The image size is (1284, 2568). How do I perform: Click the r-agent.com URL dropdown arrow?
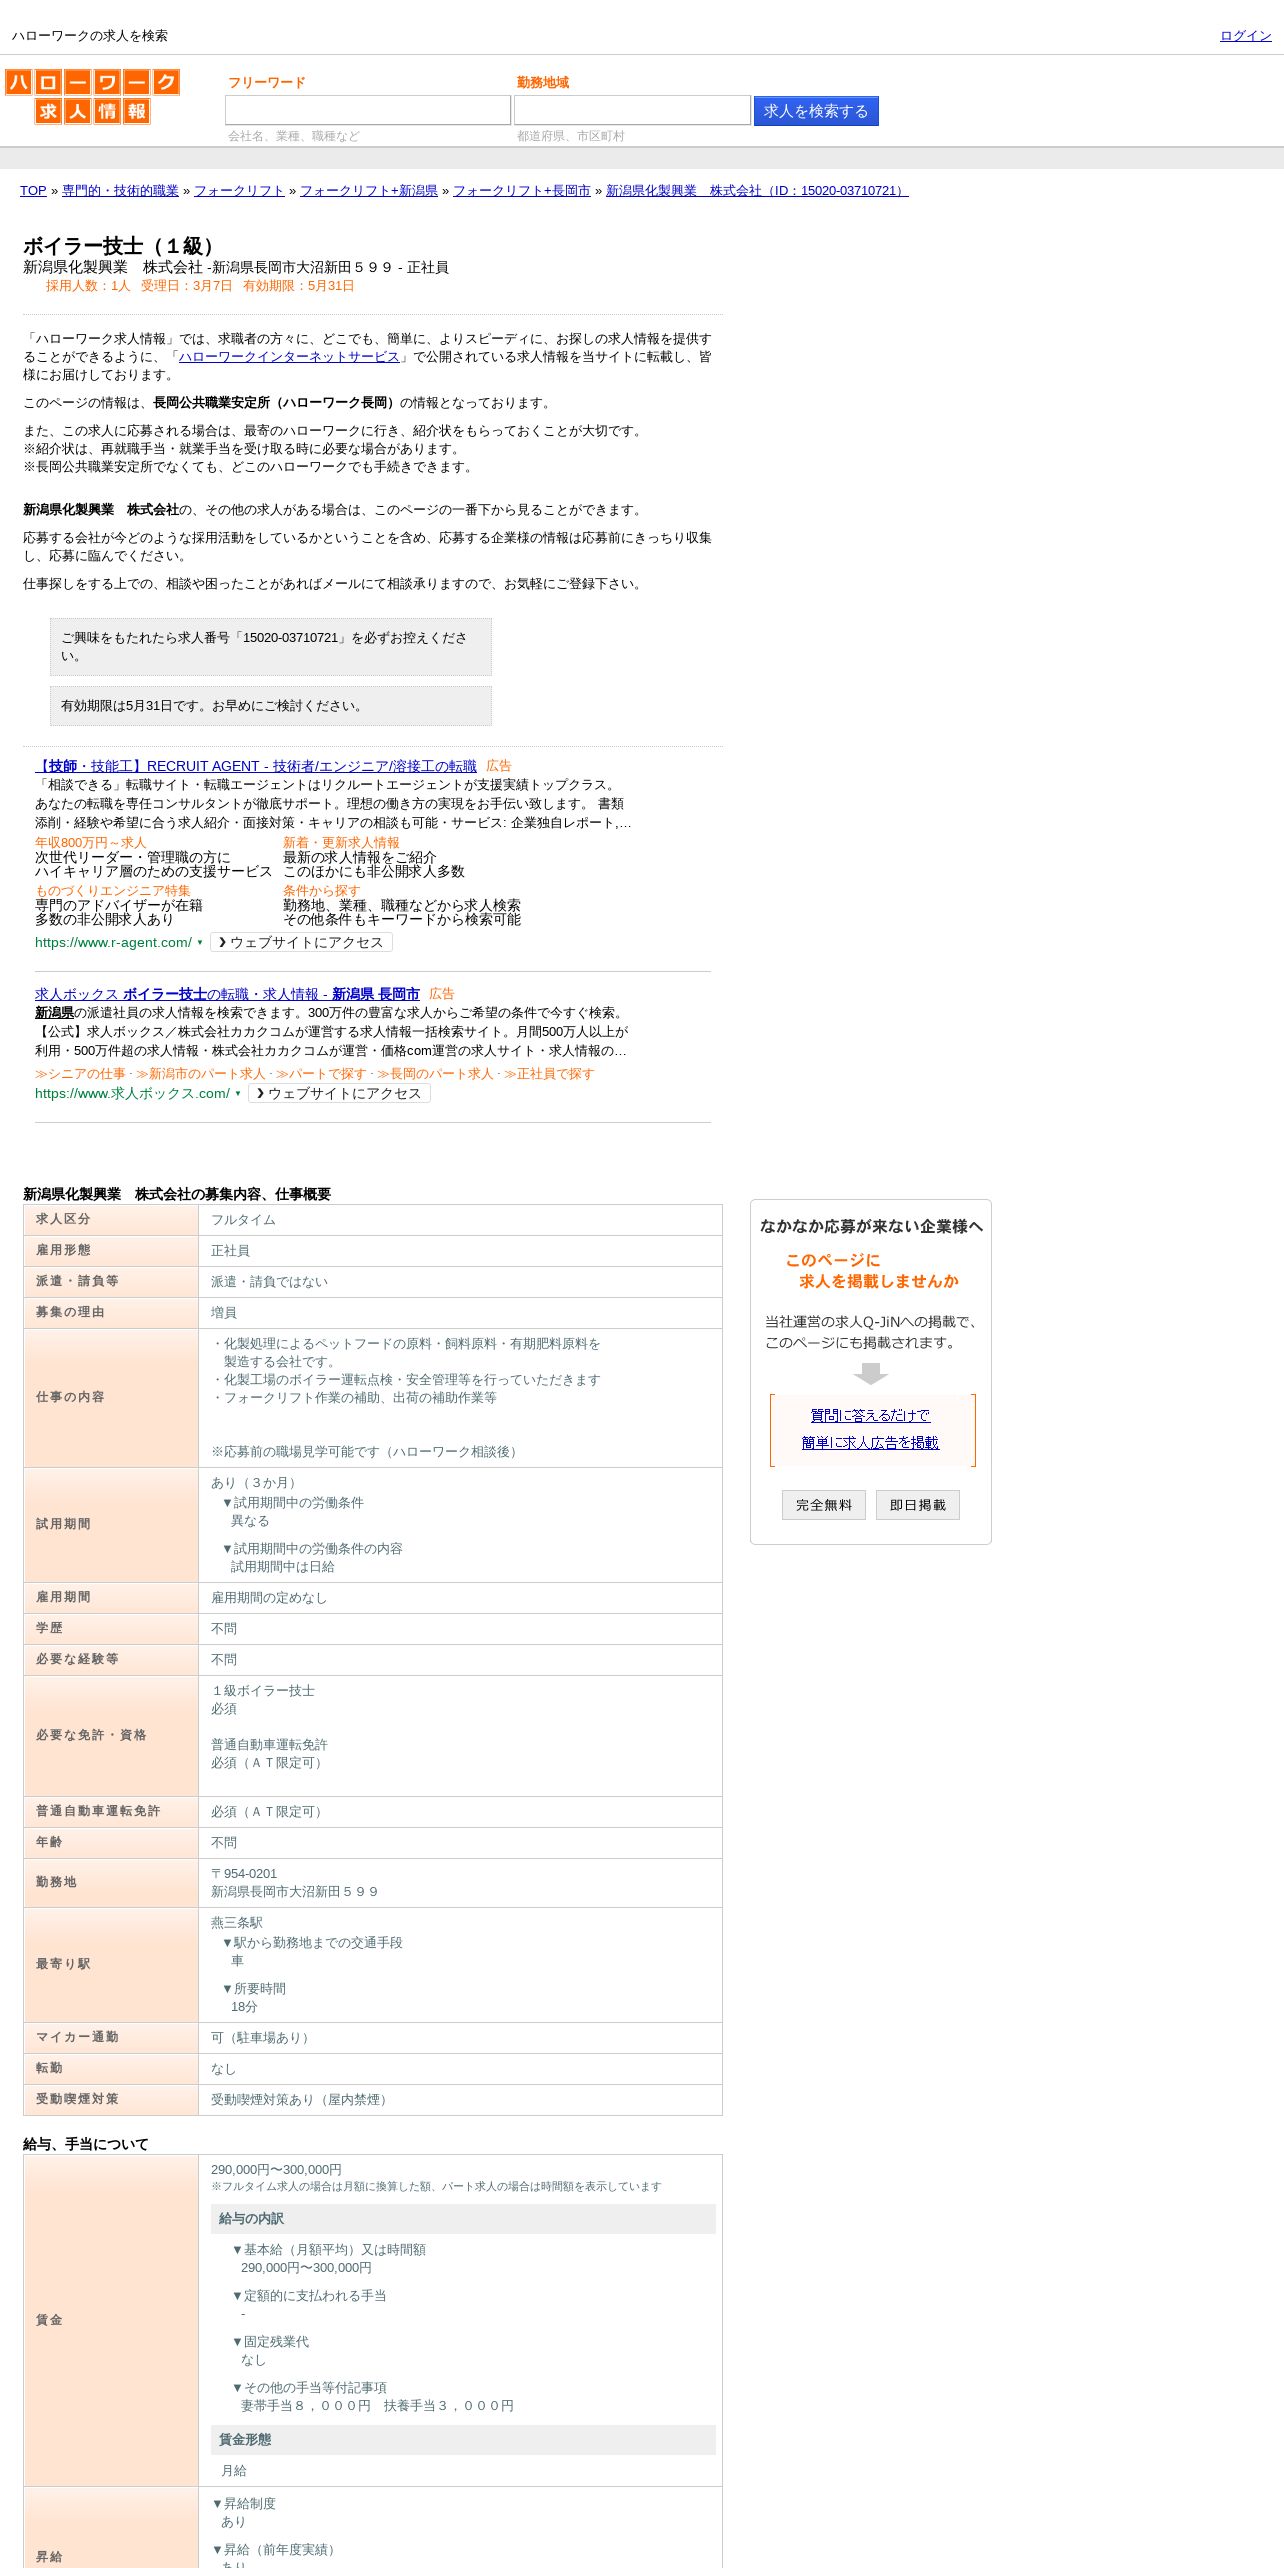click(x=200, y=943)
